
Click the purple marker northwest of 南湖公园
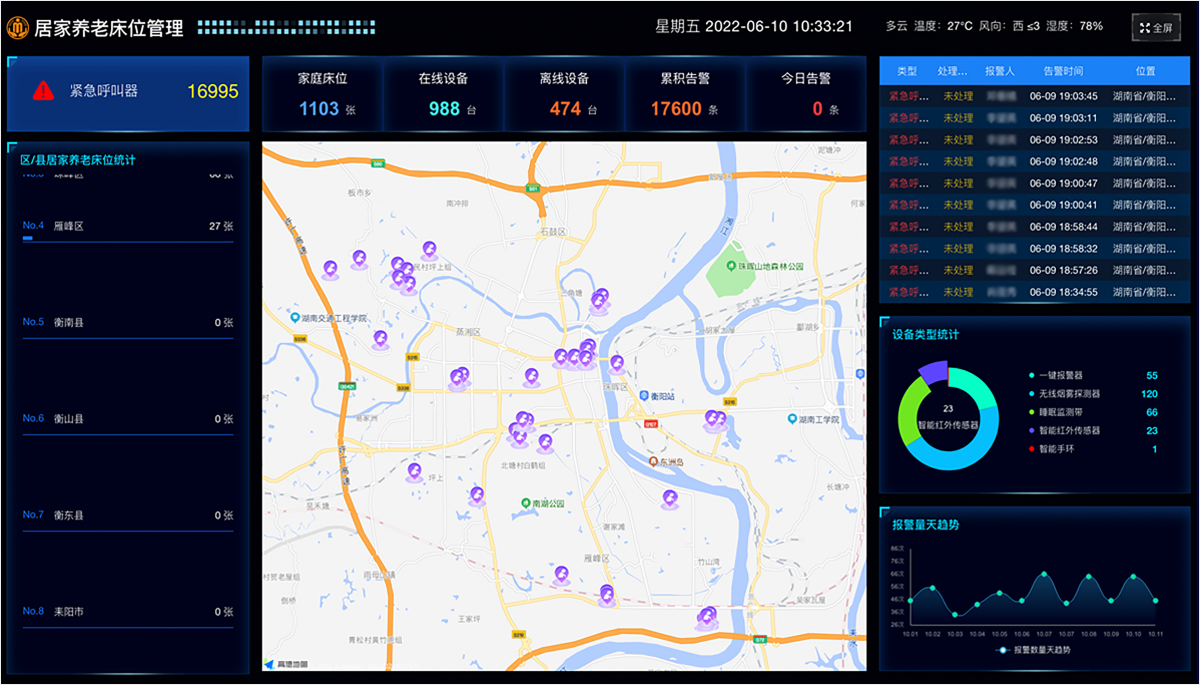click(477, 496)
